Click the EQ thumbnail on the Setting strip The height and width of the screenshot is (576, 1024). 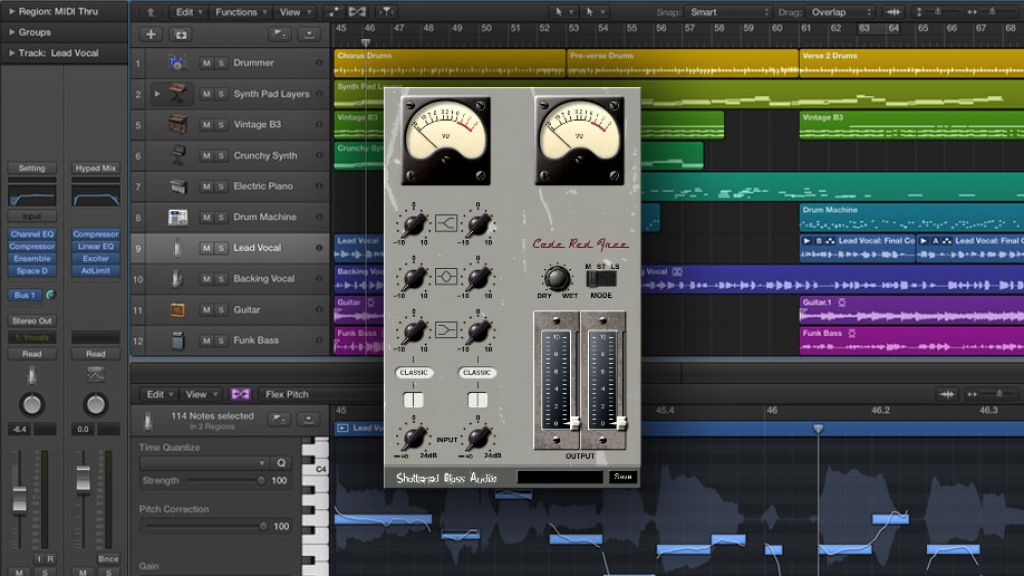click(x=32, y=196)
